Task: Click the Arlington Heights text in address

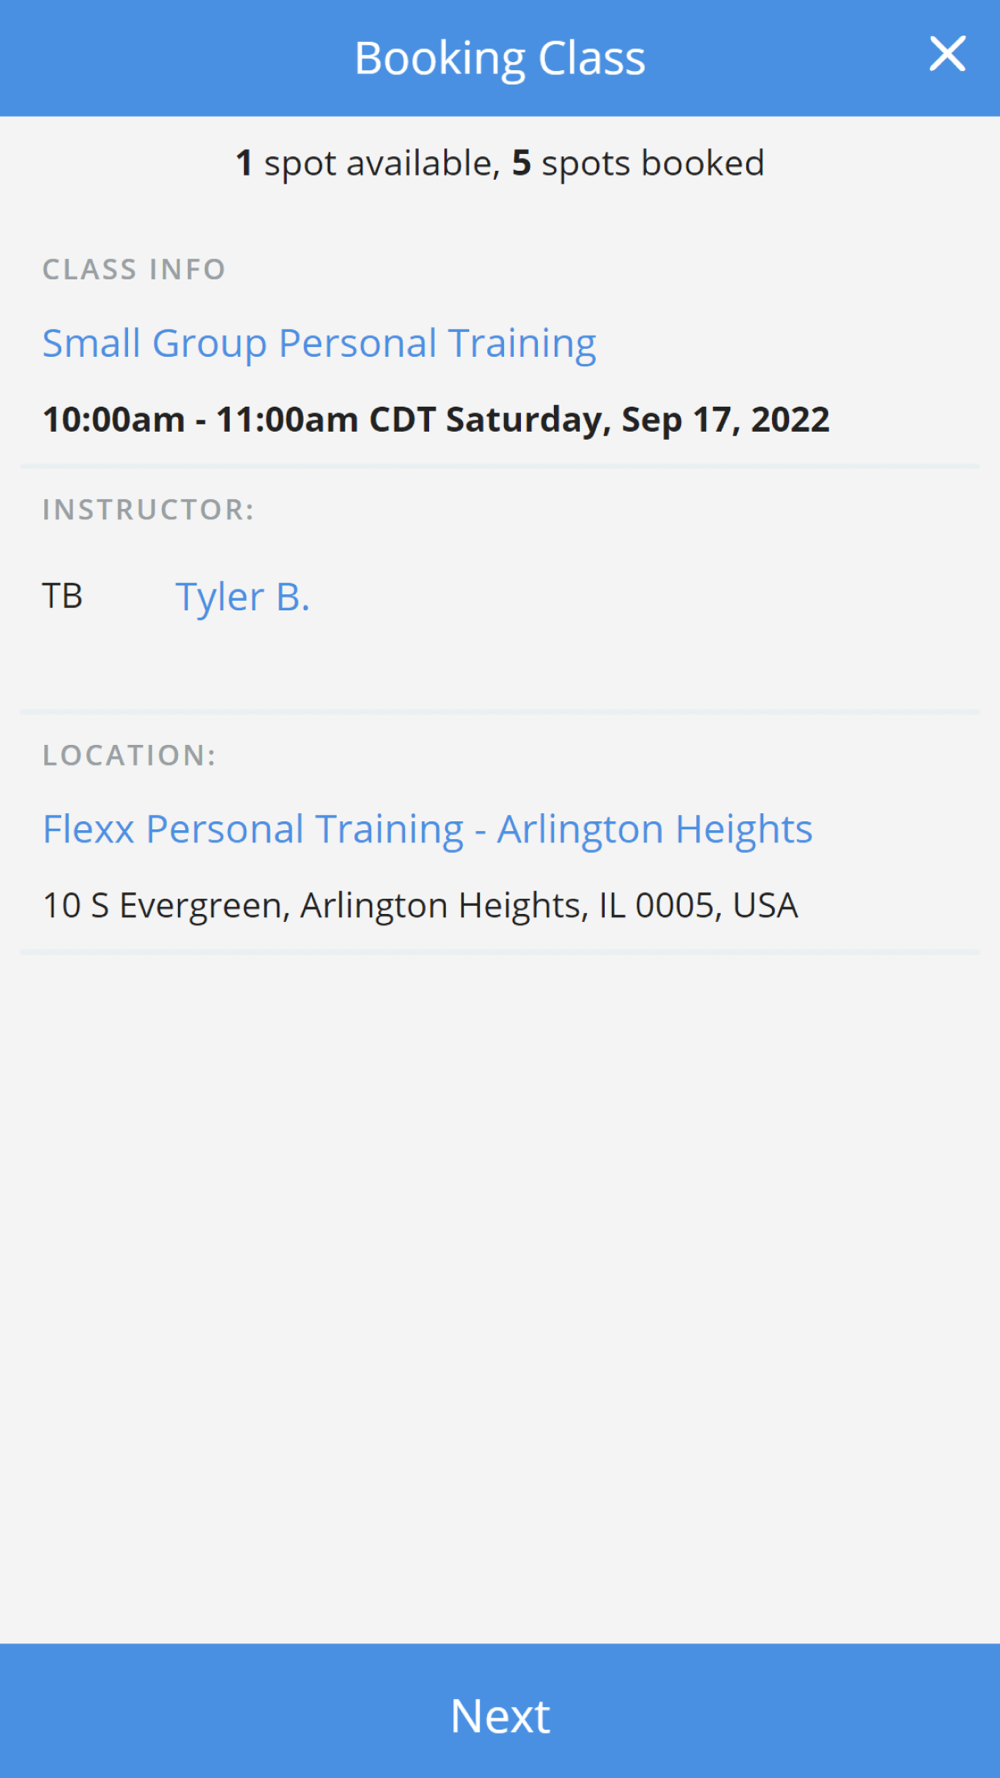Action: pos(443,905)
